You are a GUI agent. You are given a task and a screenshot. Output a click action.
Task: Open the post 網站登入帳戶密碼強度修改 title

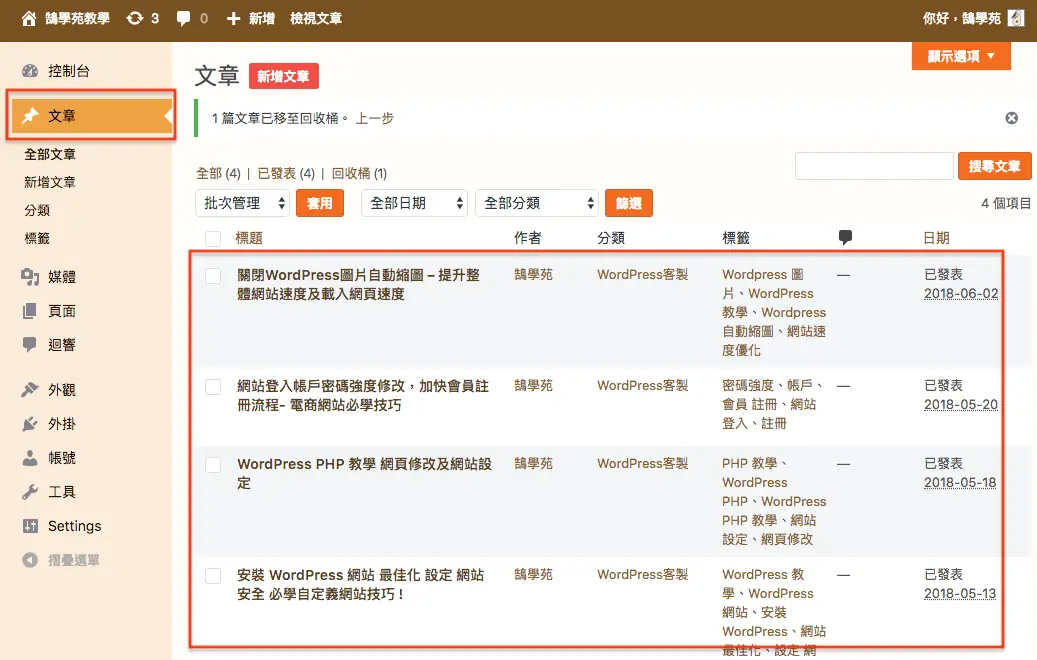pos(362,395)
